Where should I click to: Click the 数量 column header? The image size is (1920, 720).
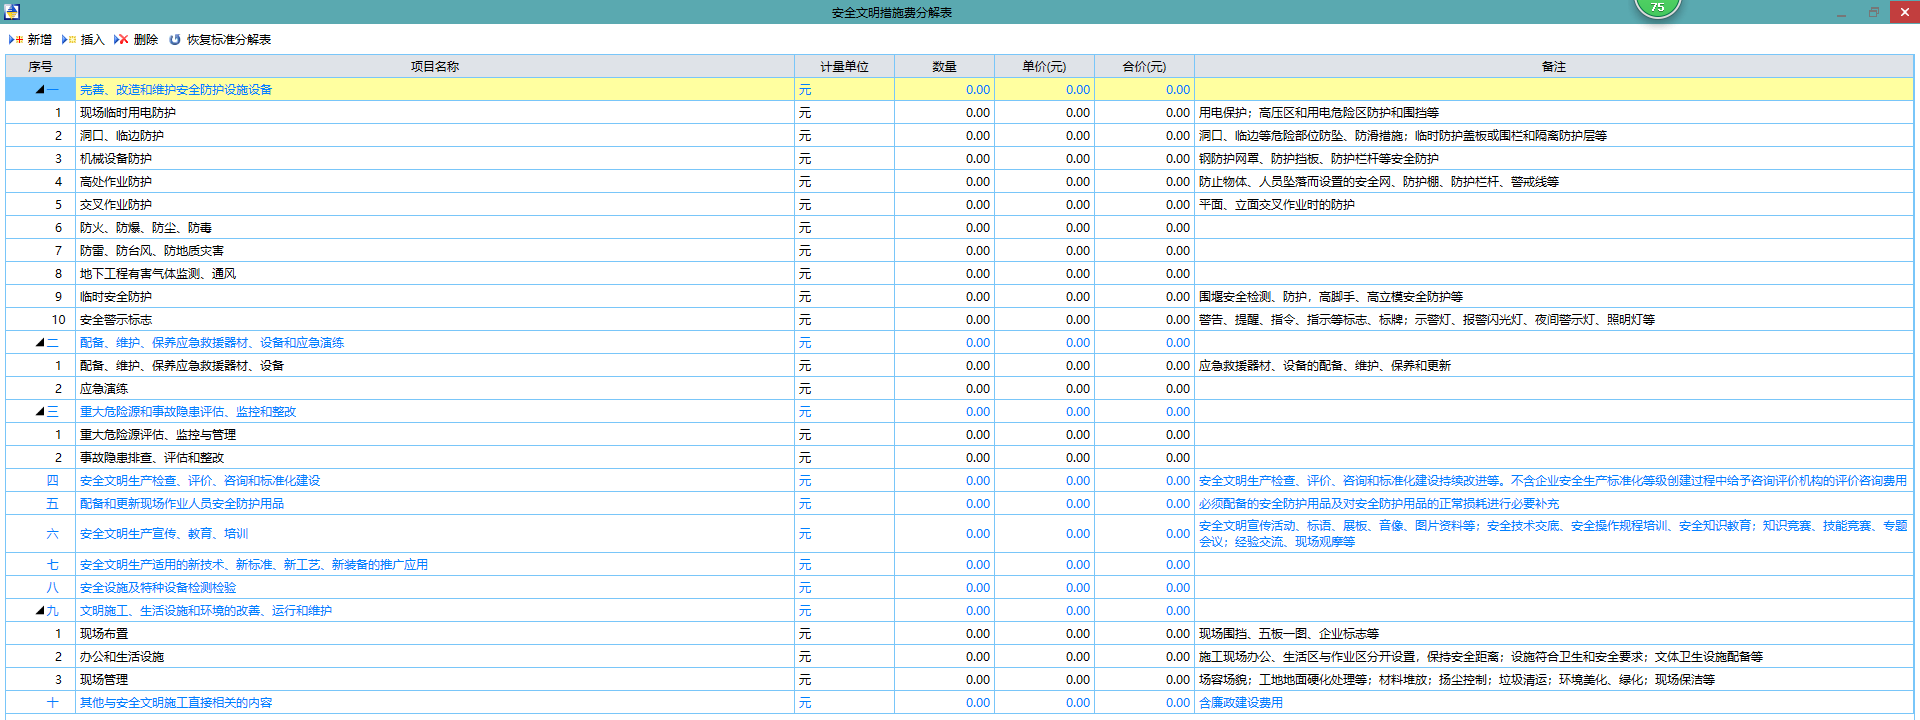(944, 66)
